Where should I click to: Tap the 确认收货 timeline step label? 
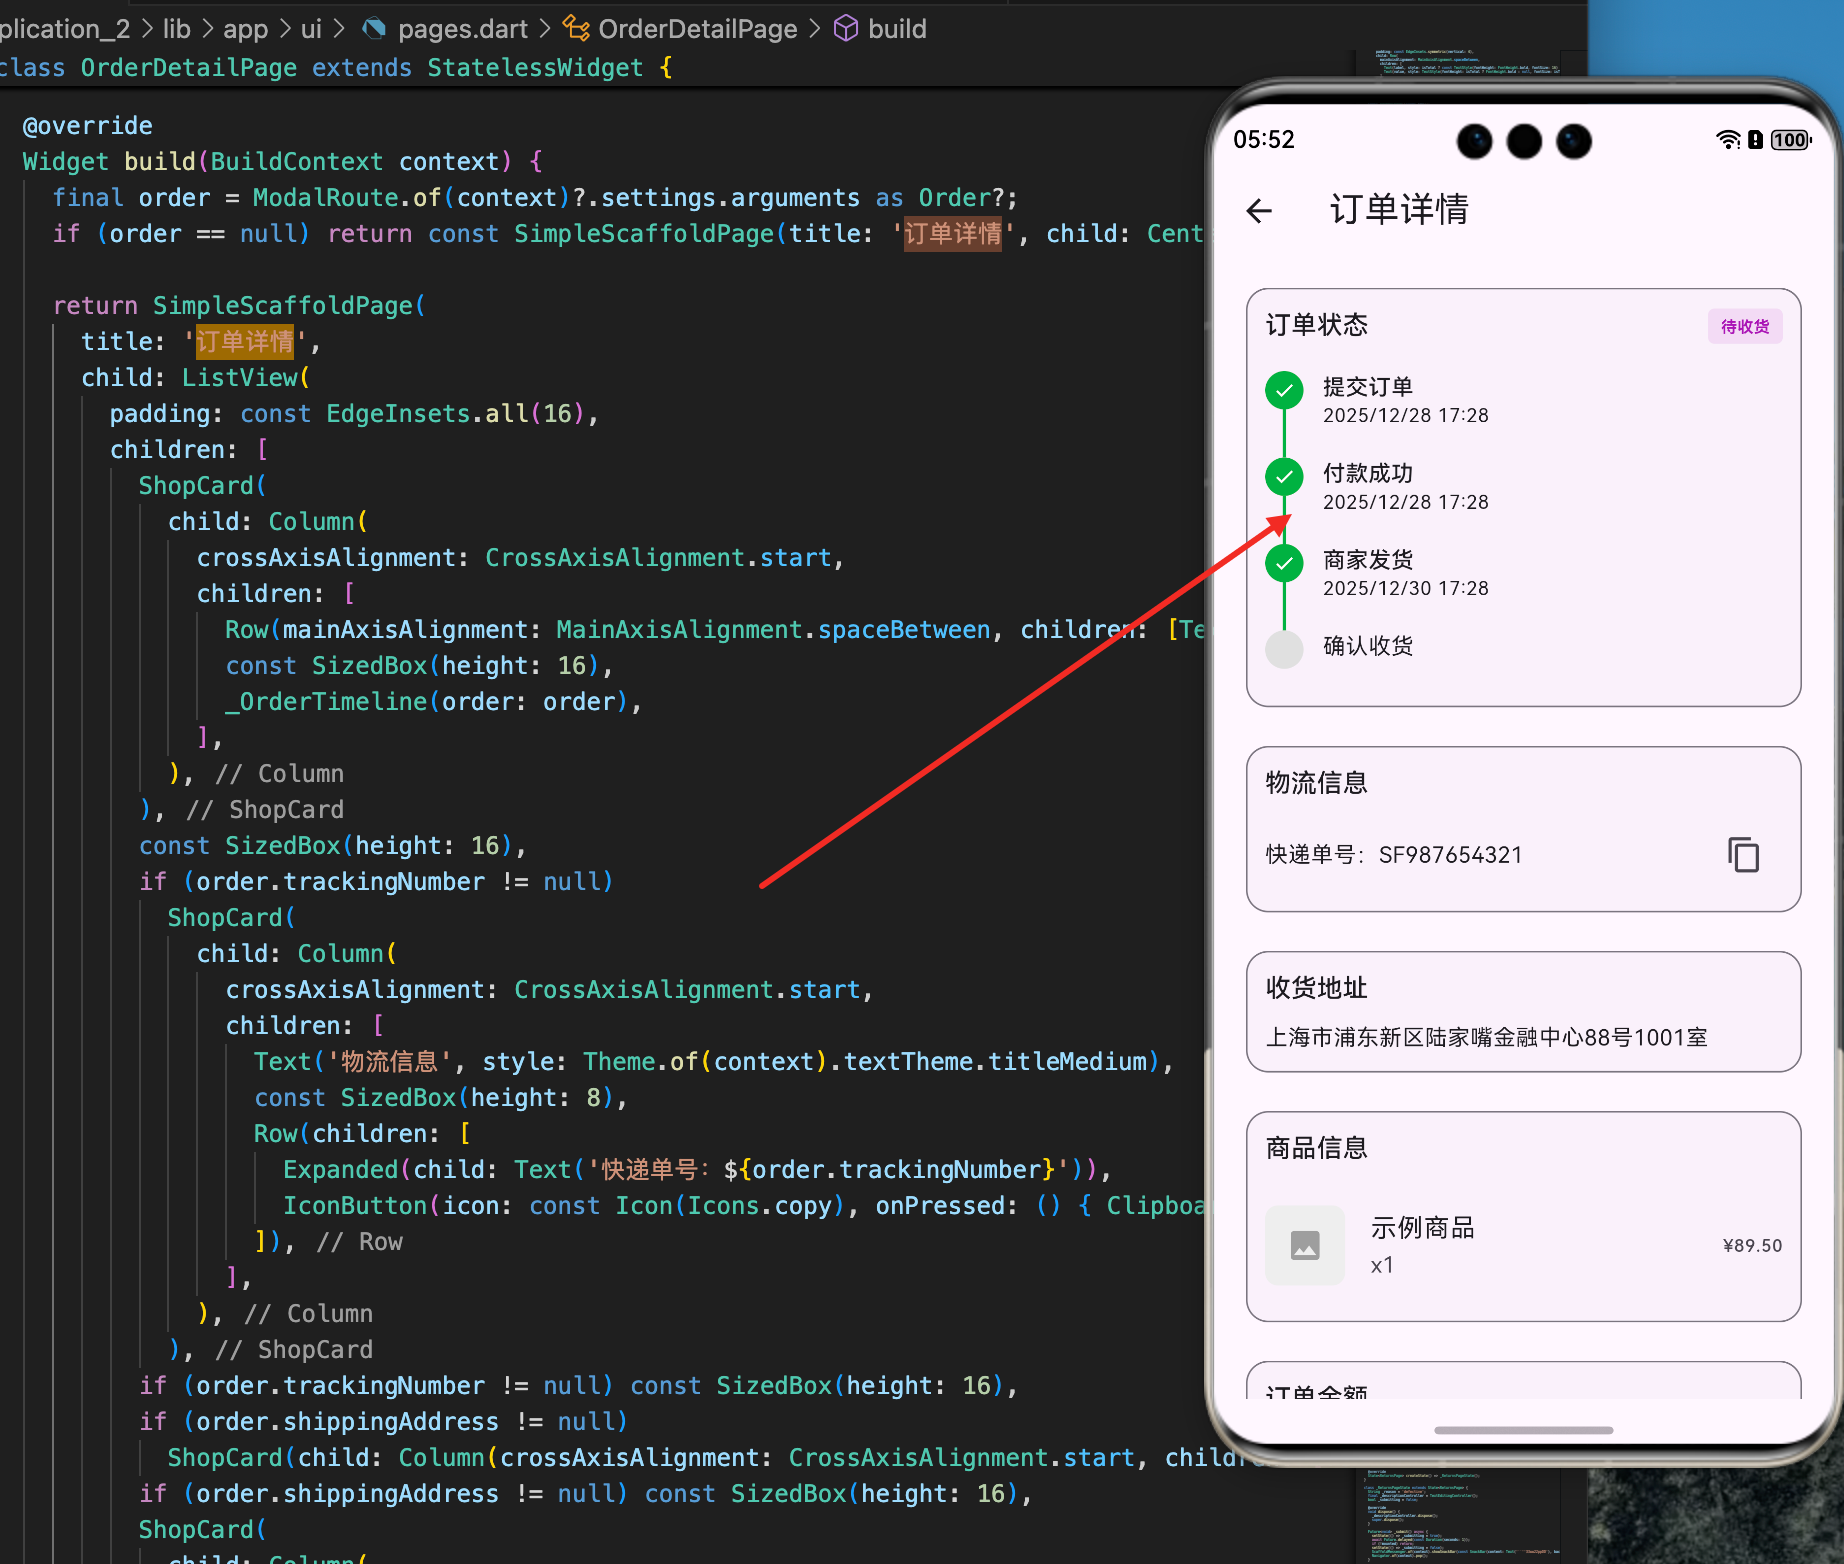click(x=1368, y=646)
